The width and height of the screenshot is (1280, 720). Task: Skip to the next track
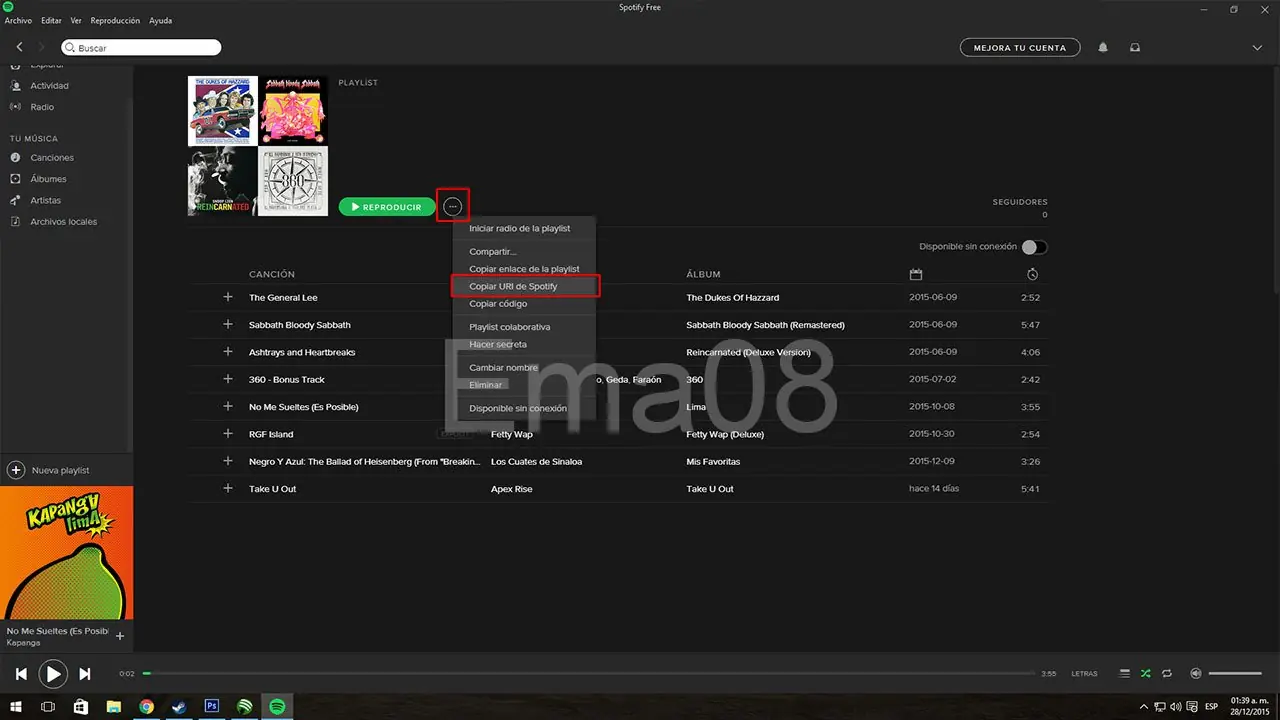85,674
